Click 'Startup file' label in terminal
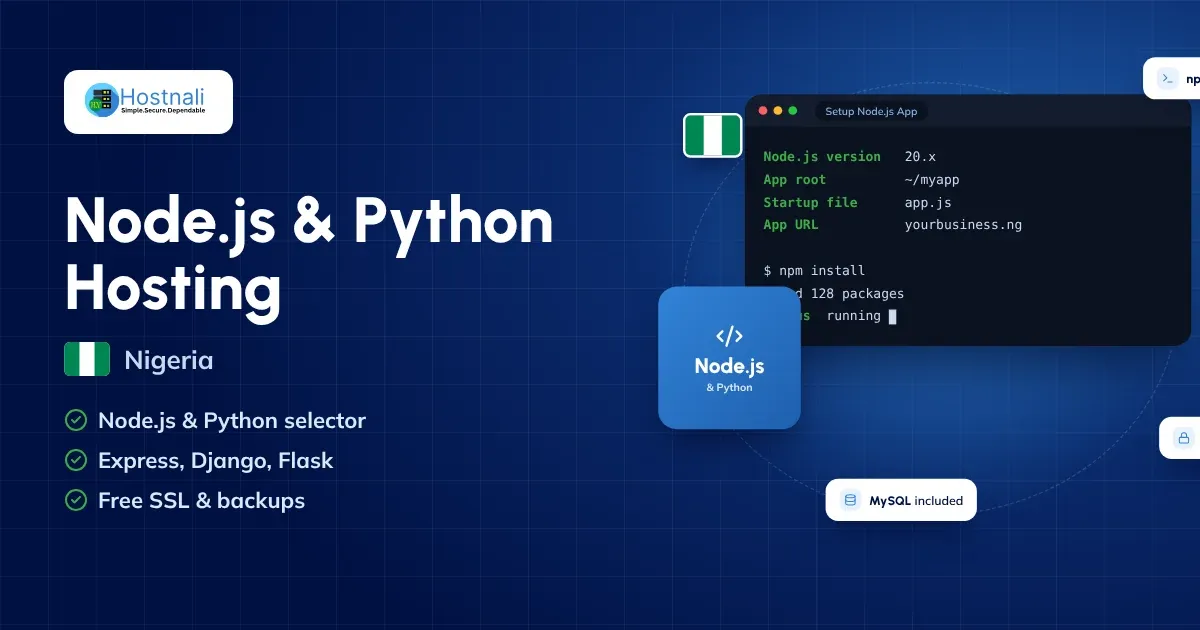The height and width of the screenshot is (630, 1200). (x=810, y=202)
